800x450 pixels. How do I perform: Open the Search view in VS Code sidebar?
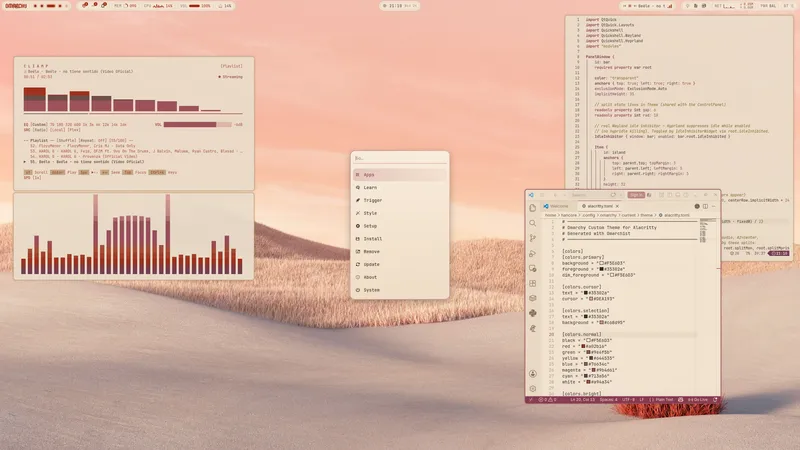[533, 223]
